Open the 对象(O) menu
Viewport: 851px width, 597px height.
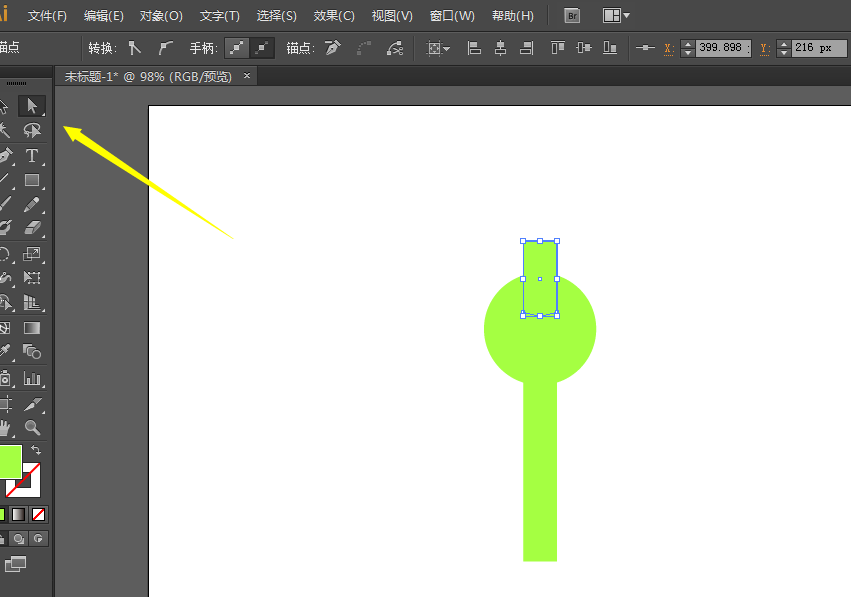(161, 16)
